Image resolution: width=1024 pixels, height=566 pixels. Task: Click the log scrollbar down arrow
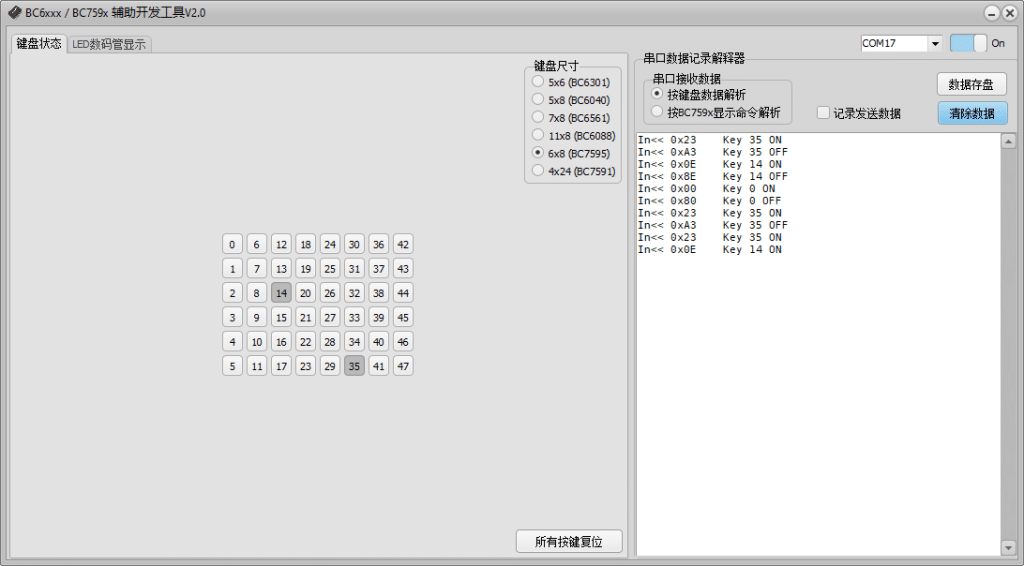point(1008,548)
